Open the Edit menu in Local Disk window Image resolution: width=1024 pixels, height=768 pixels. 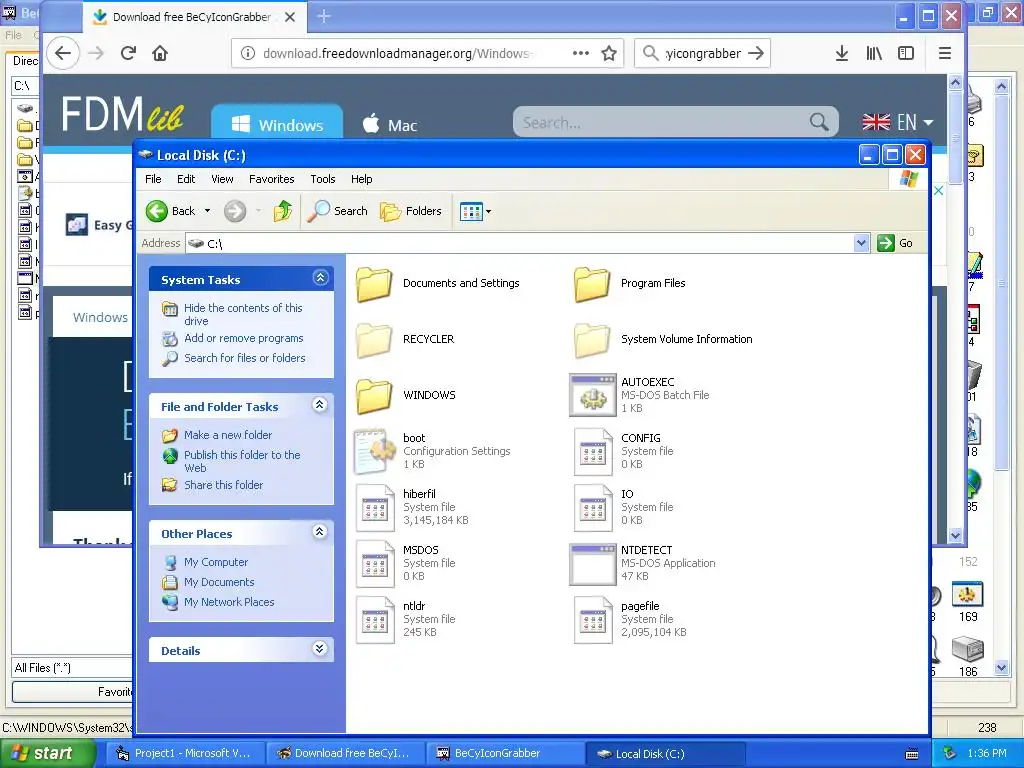186,179
